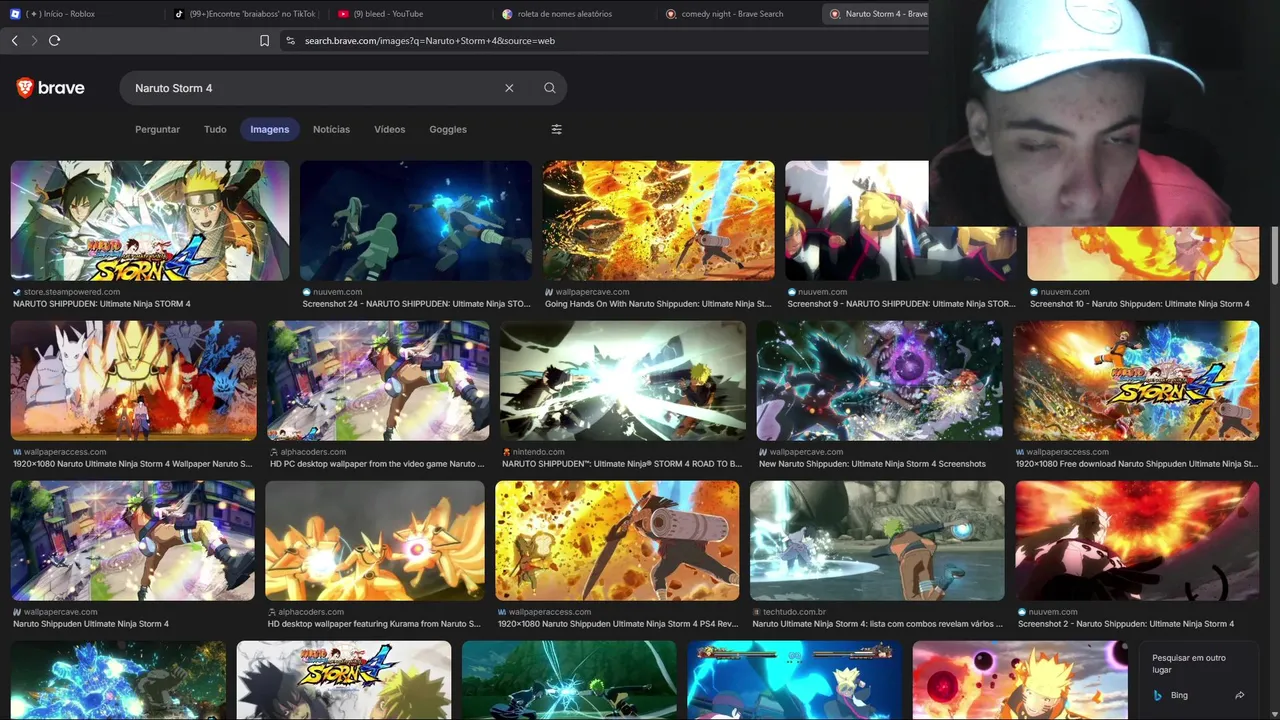This screenshot has height=720, width=1280.
Task: Open the 1920×1080 Naruto Ultimate Ninja wallpaper thumbnail
Action: [x=134, y=380]
